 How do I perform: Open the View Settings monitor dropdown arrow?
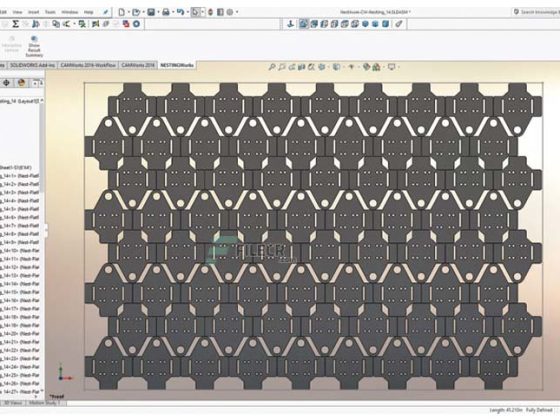coord(398,67)
